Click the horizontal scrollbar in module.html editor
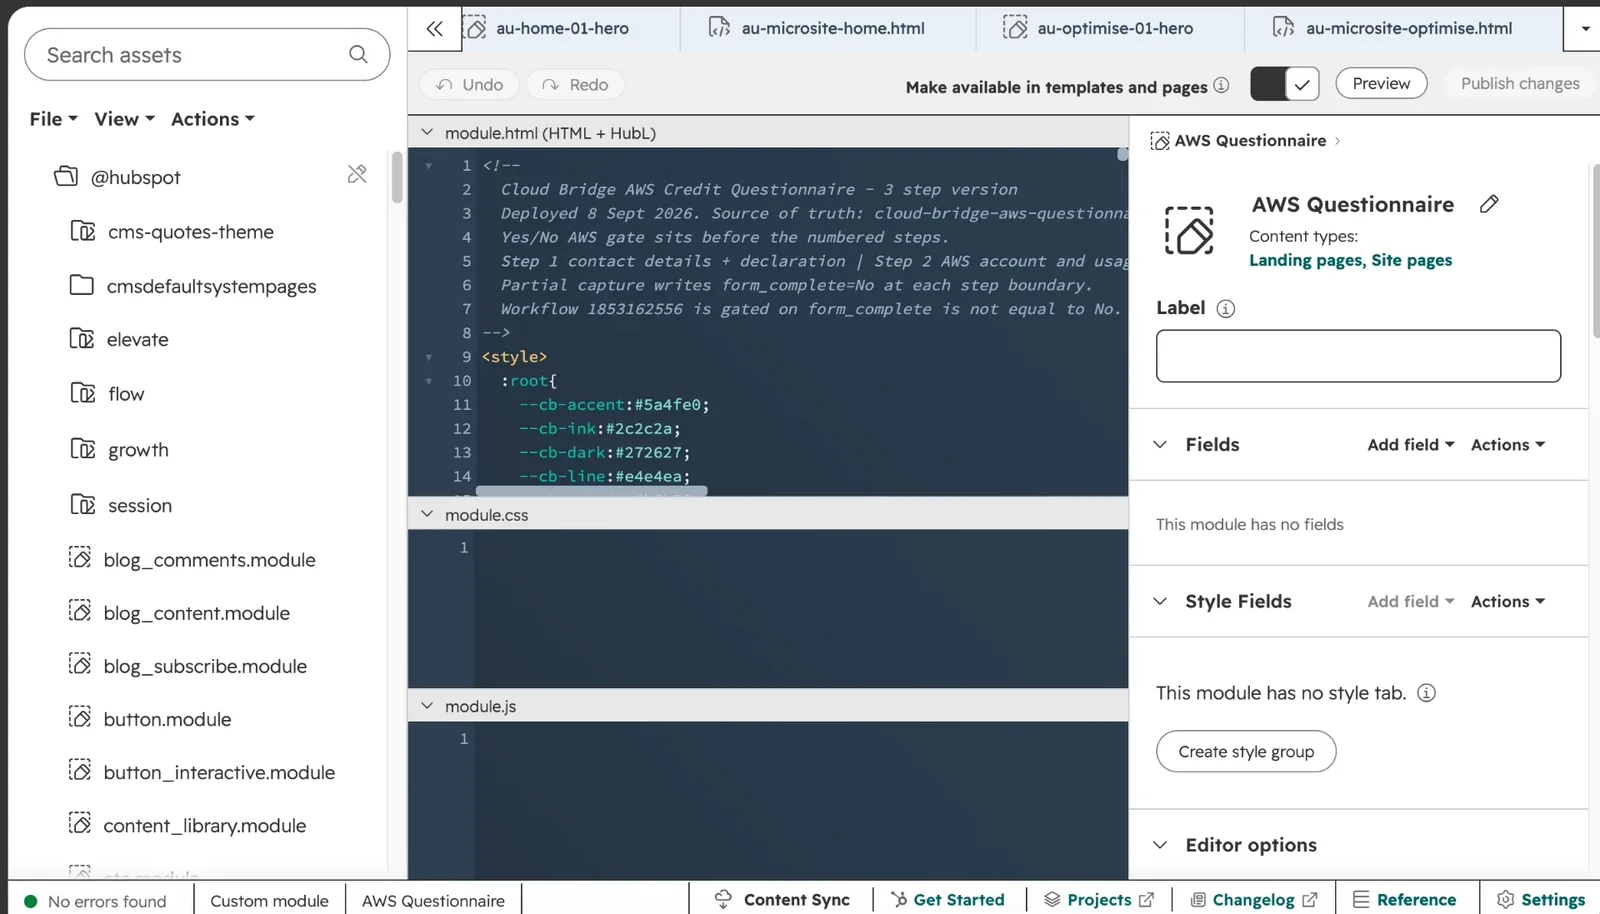This screenshot has width=1600, height=914. coord(592,491)
